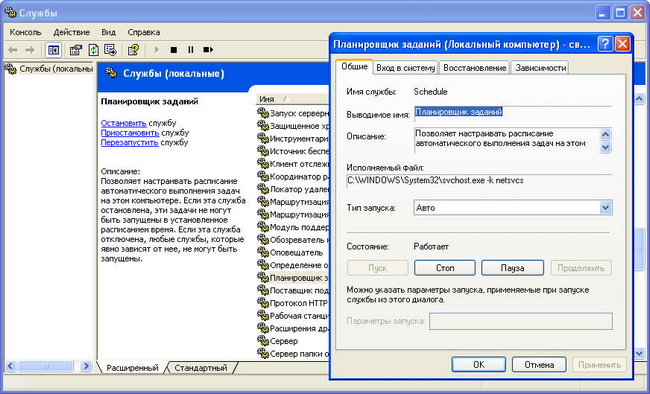Click the Пауза button
The image size is (650, 394).
tap(512, 268)
